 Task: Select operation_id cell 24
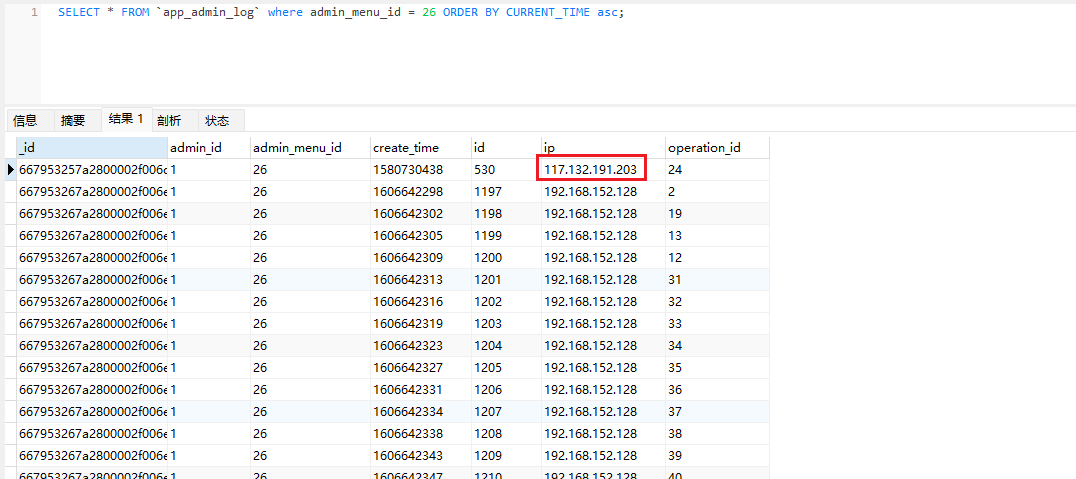click(717, 170)
